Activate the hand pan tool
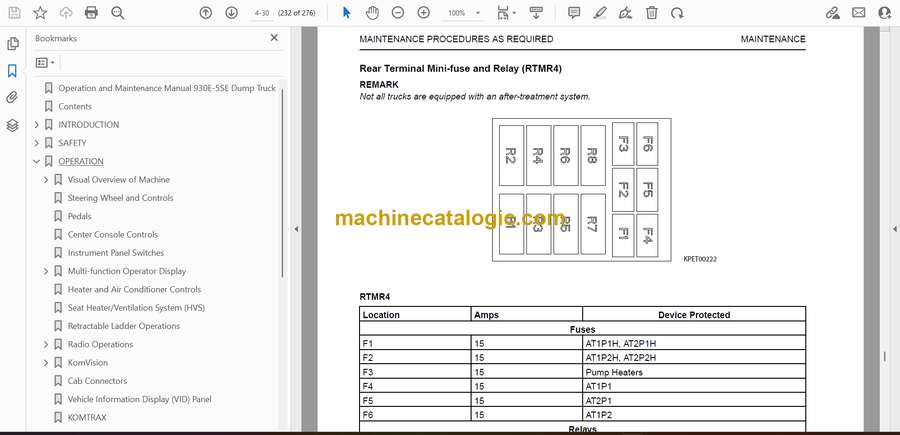Screen dimensions: 900x435 point(373,13)
